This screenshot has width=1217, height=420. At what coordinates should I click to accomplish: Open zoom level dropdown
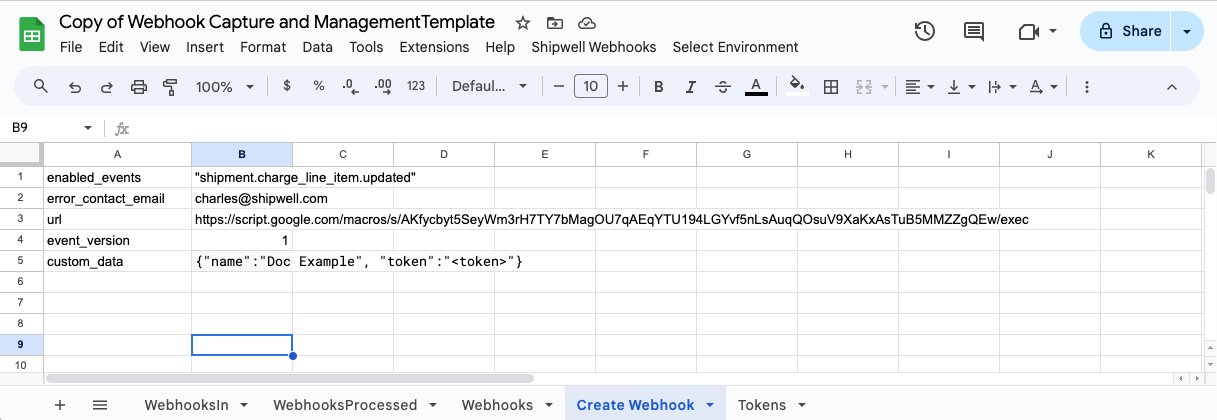(x=225, y=87)
